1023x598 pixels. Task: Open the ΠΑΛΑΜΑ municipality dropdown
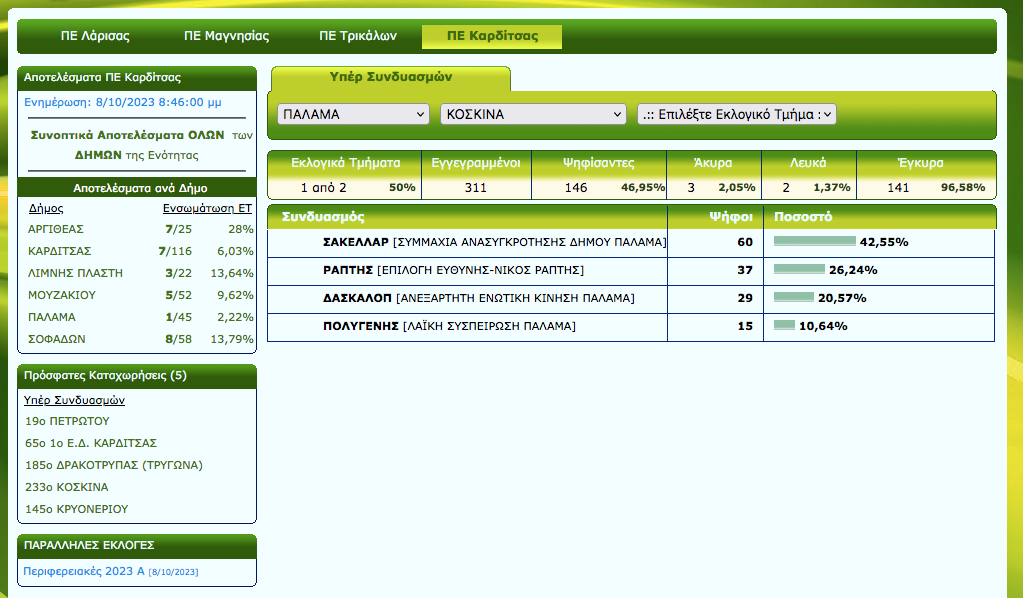(x=353, y=114)
